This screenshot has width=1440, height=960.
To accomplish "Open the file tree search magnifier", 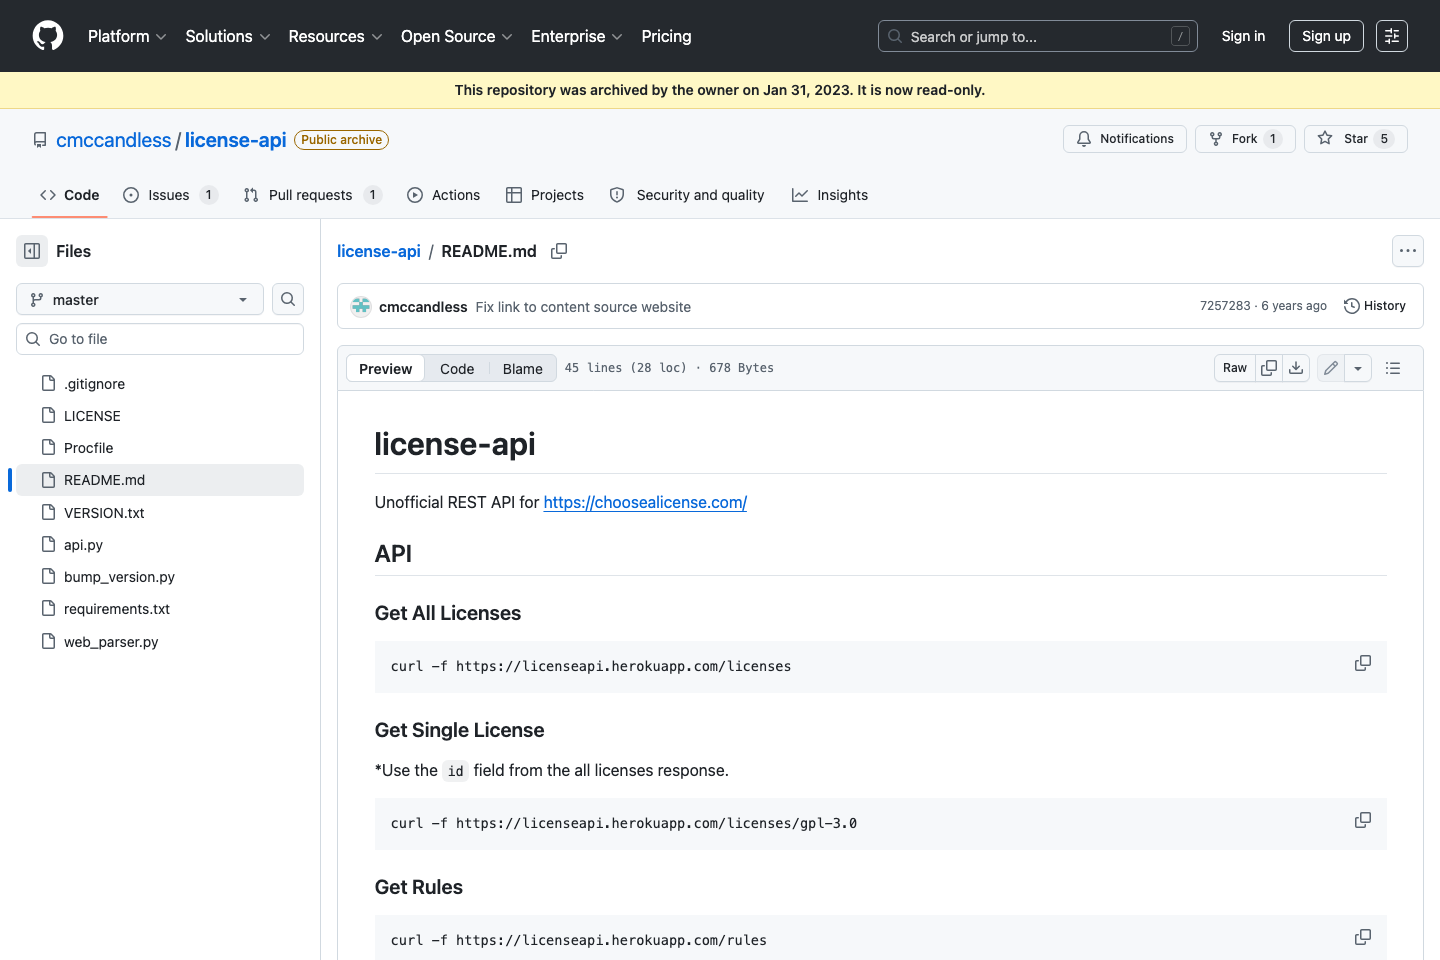I will (x=287, y=299).
